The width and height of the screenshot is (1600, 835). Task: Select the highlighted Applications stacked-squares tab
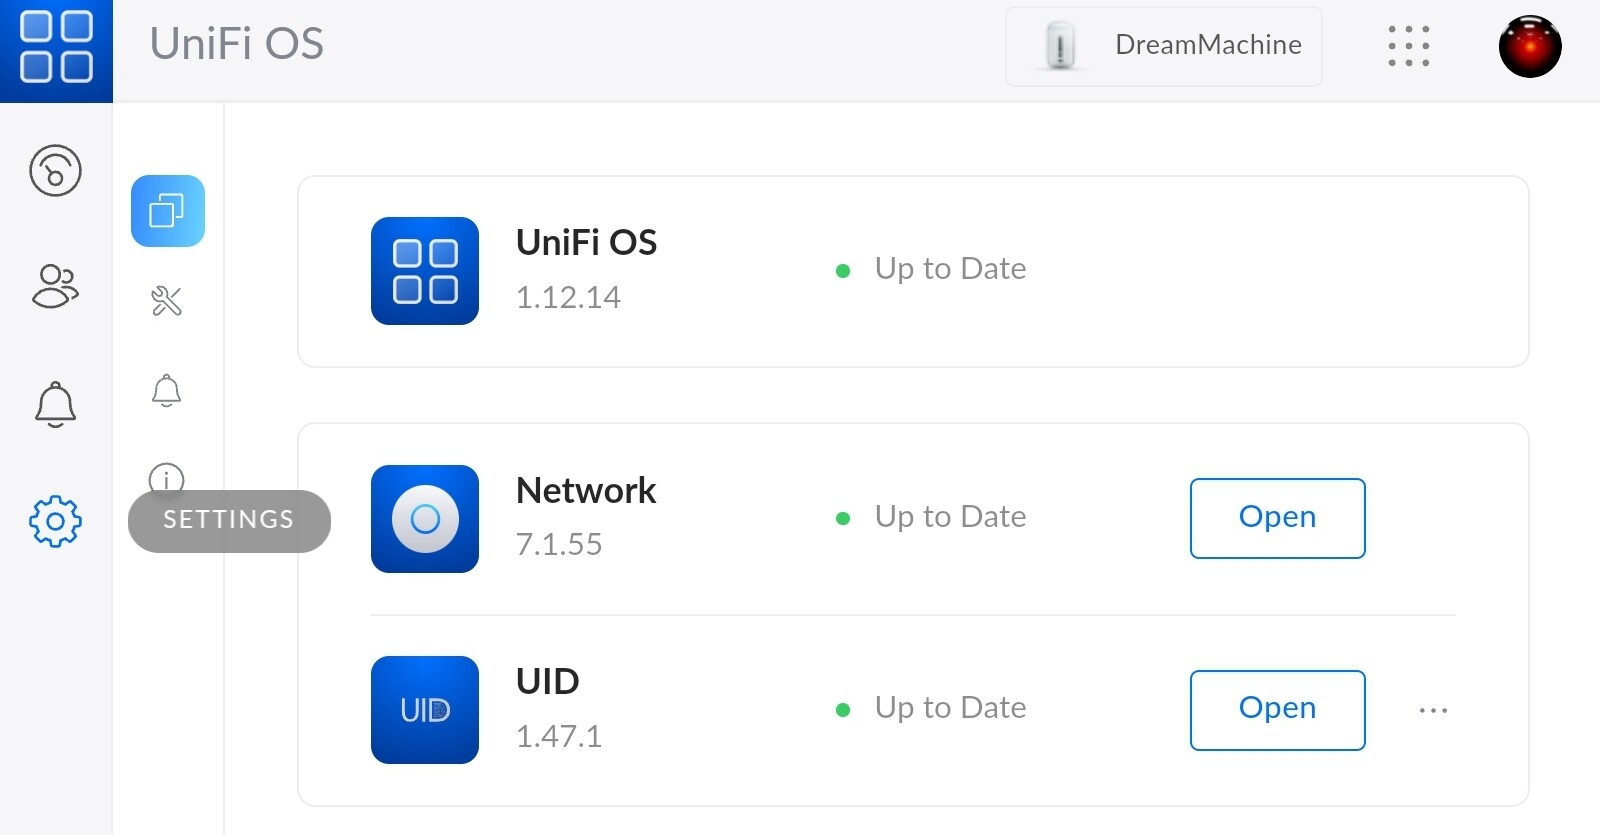point(167,211)
